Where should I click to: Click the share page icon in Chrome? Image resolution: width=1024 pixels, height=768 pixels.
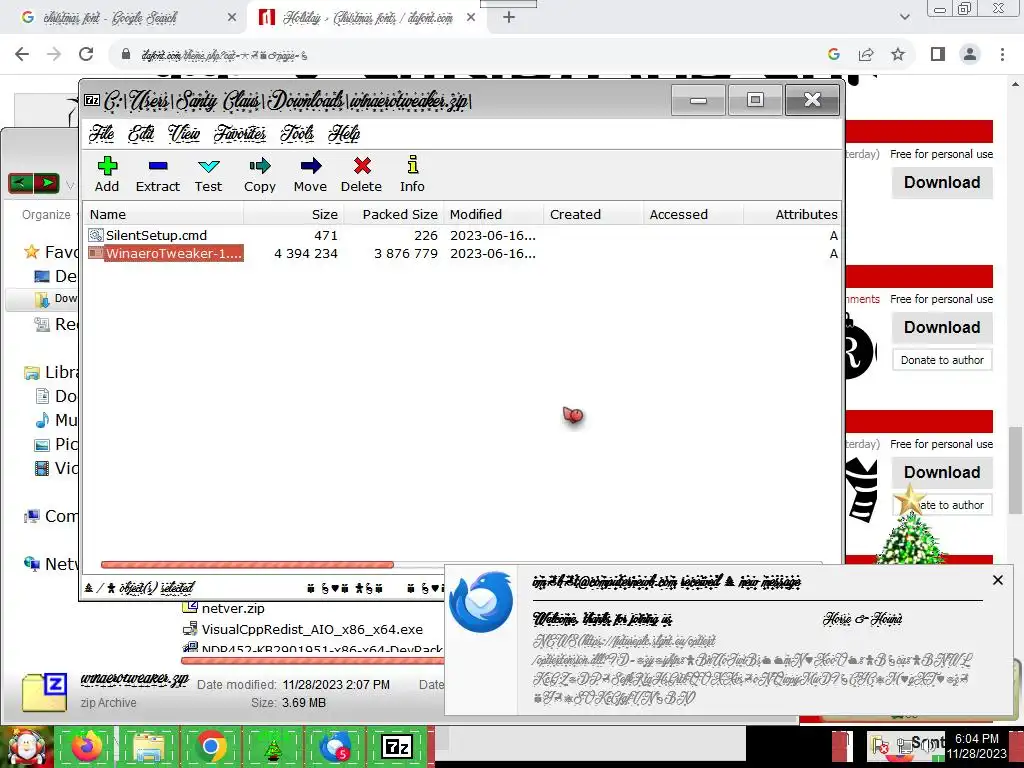866,54
